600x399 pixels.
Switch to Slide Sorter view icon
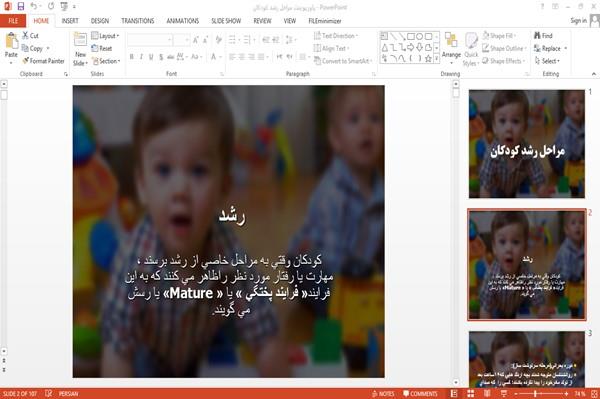[470, 394]
